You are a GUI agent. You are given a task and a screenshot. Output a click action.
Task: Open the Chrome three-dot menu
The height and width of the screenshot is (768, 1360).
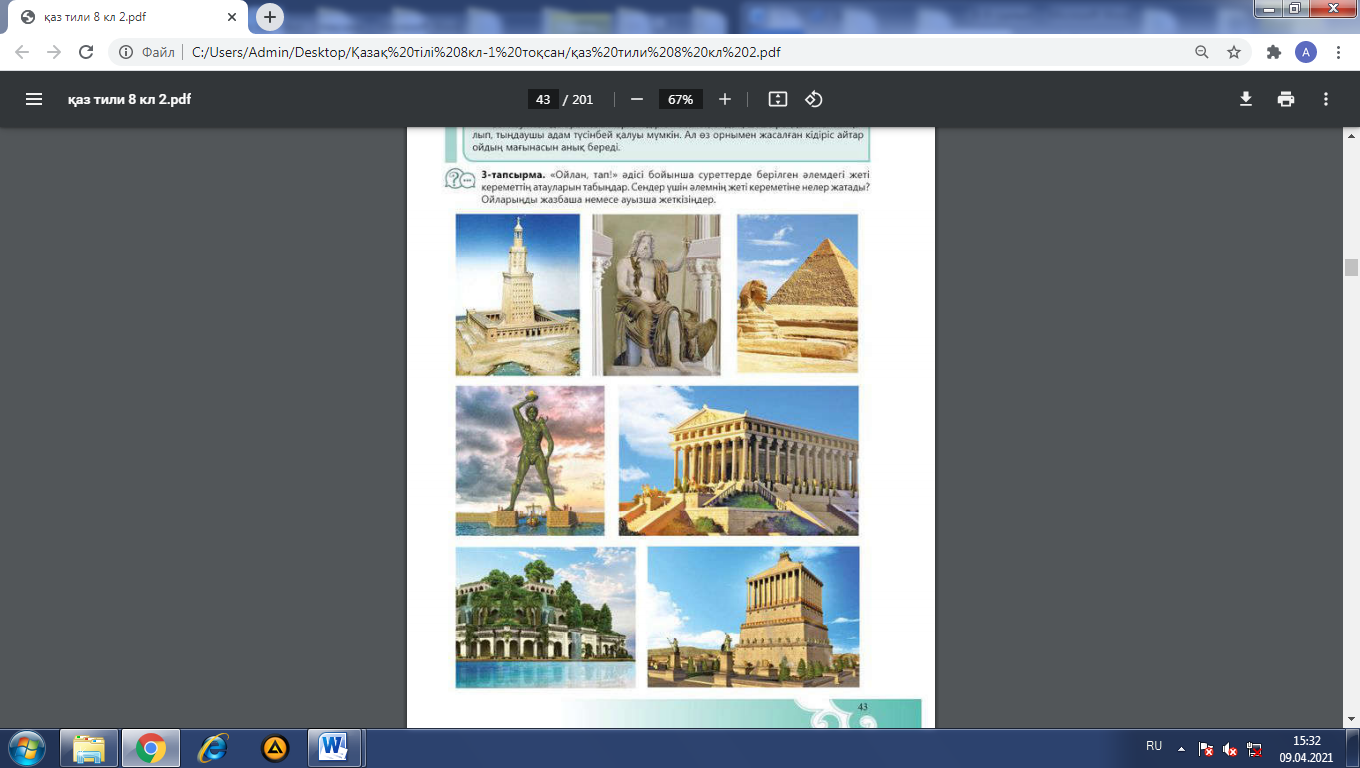pyautogui.click(x=1338, y=52)
